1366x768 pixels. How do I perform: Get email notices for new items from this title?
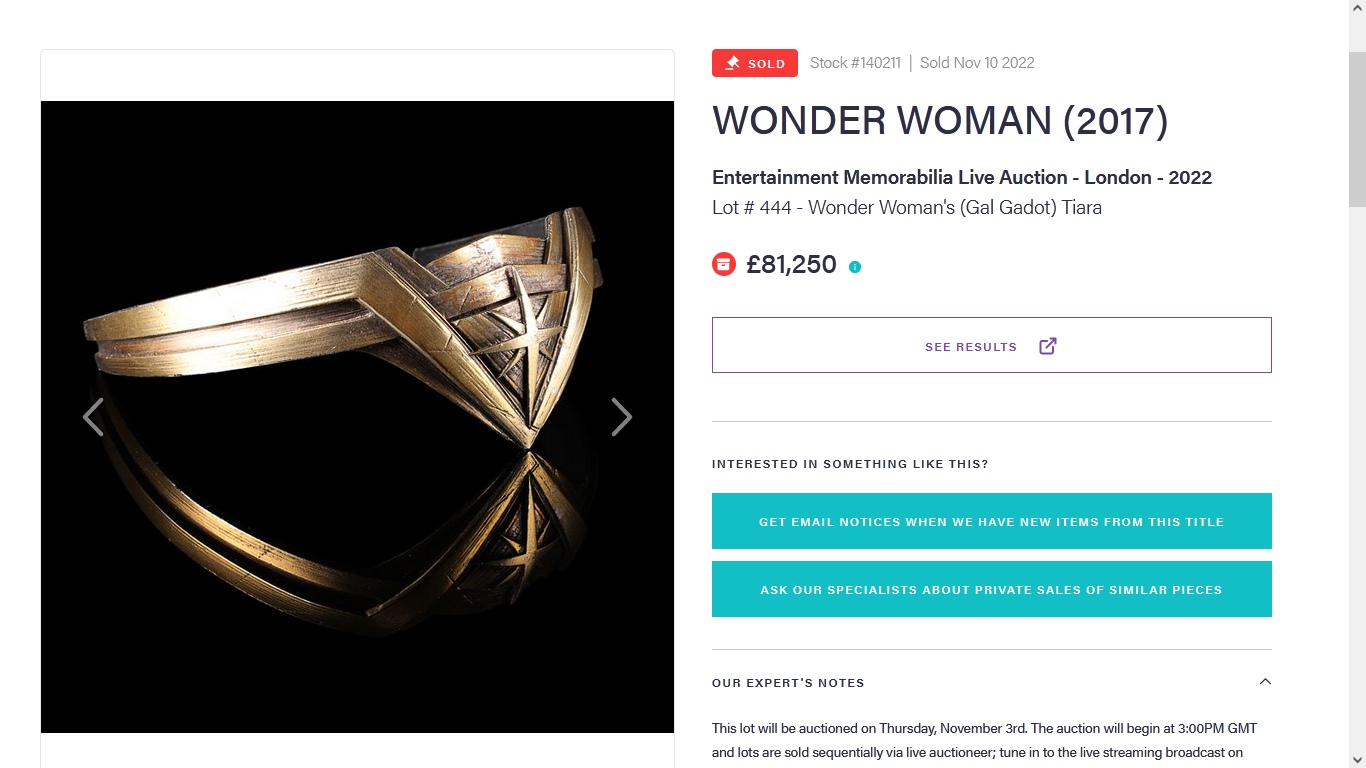coord(991,521)
